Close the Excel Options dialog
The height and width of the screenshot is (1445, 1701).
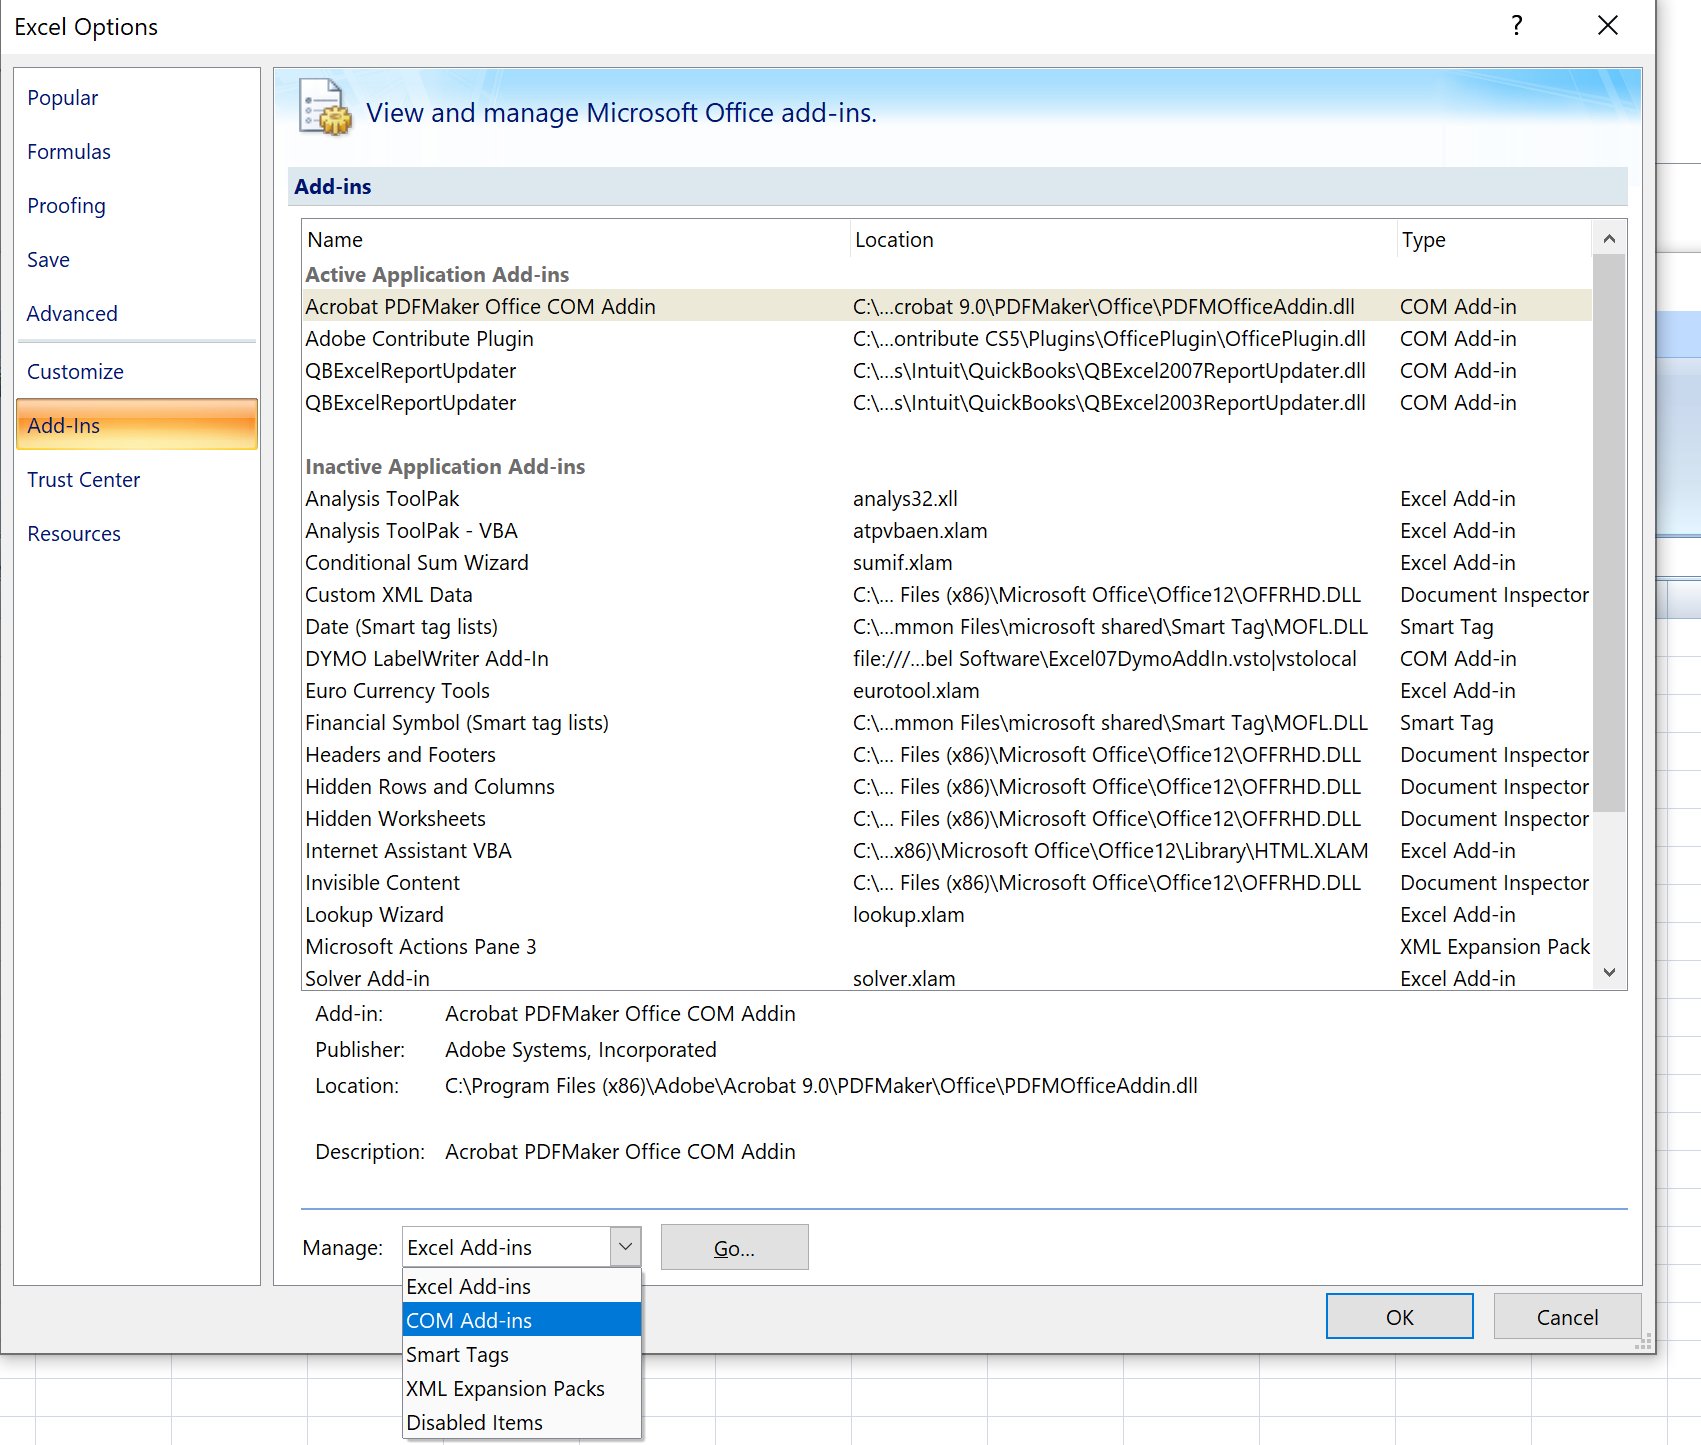(x=1607, y=26)
